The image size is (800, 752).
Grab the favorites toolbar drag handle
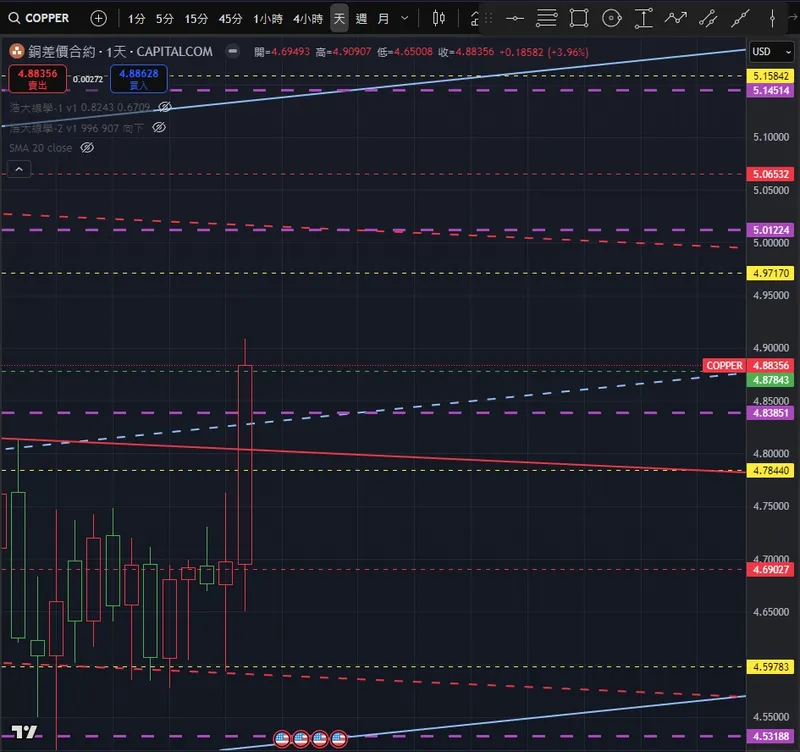tap(488, 19)
